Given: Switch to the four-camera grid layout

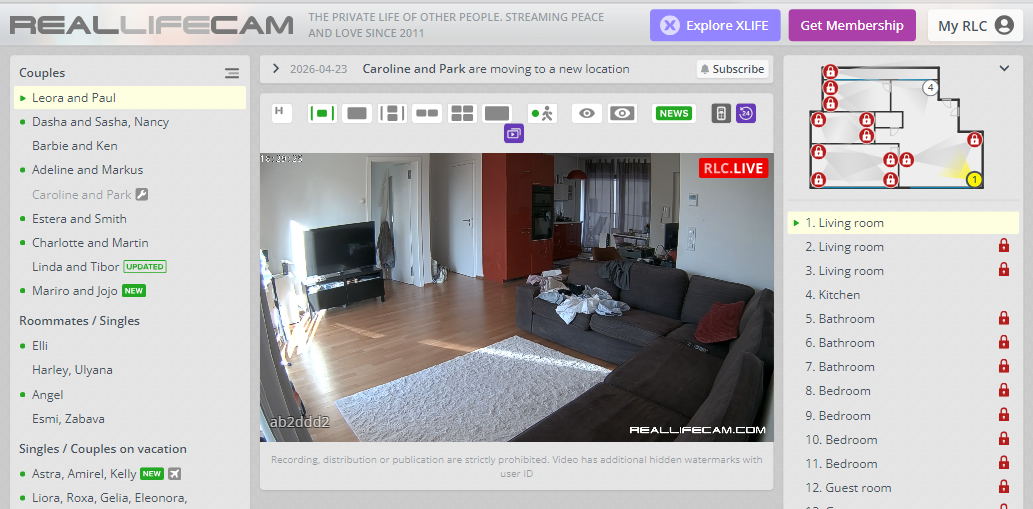Looking at the screenshot, I should [462, 113].
